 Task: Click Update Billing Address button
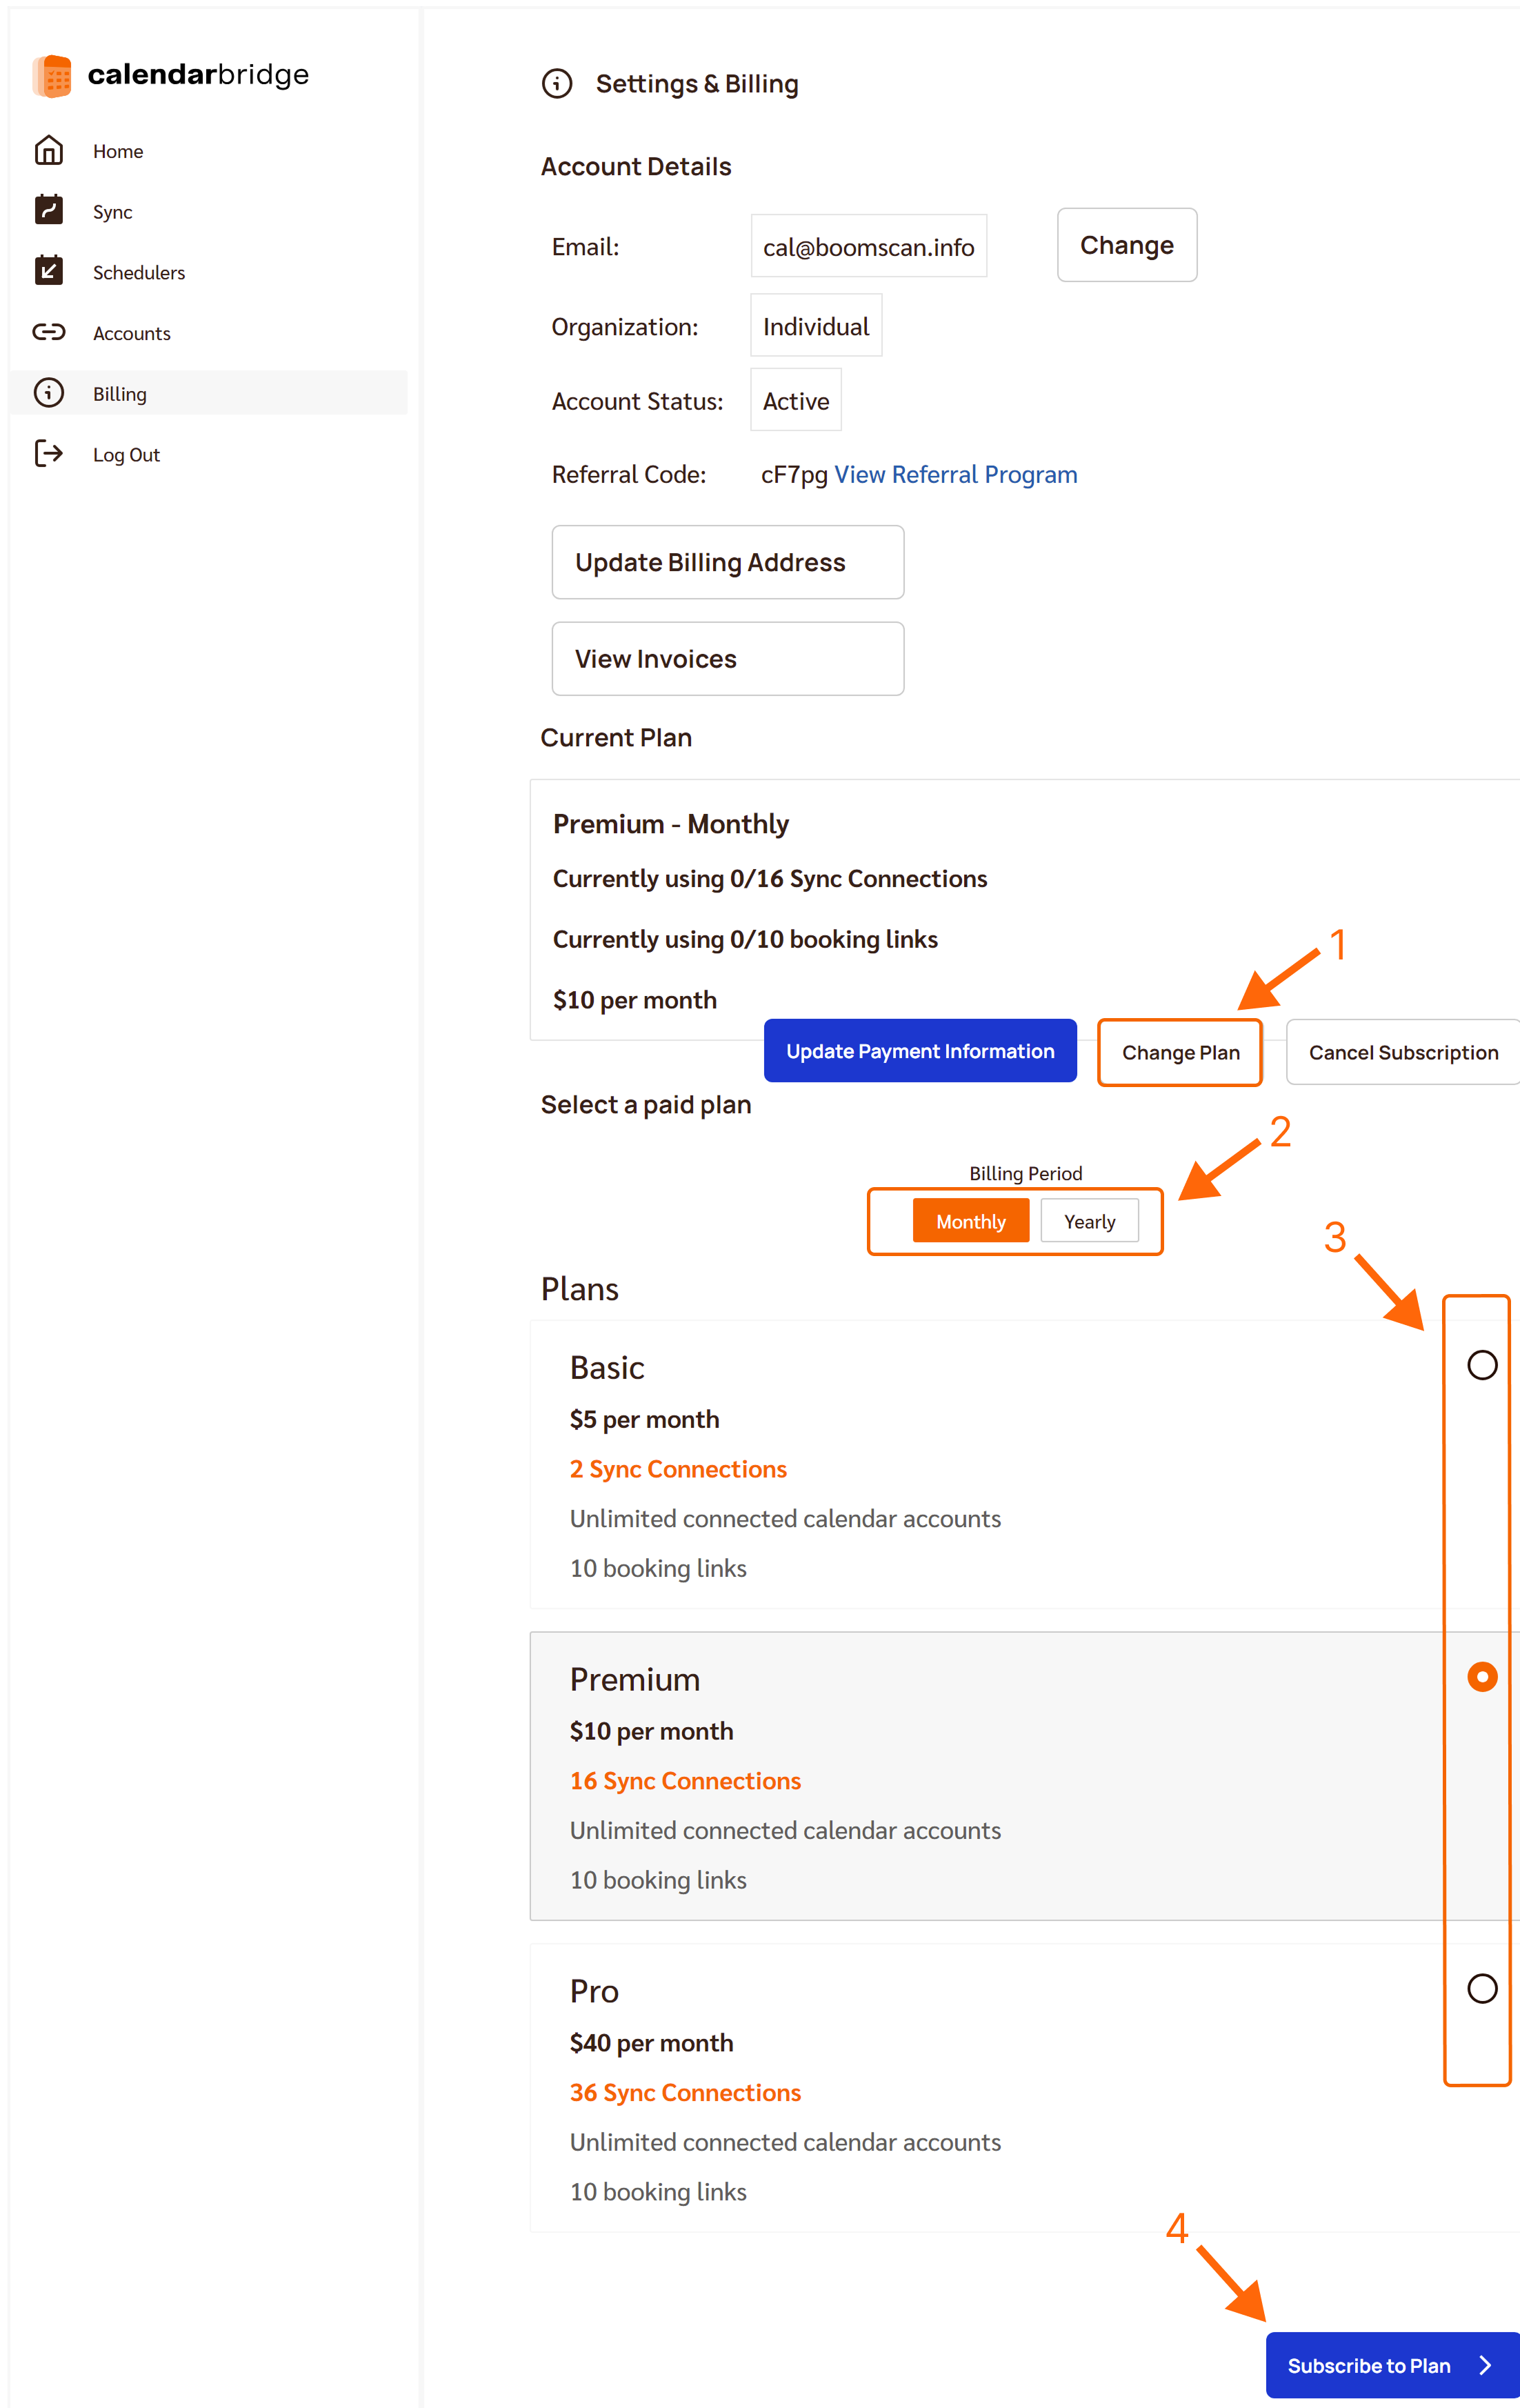(728, 562)
